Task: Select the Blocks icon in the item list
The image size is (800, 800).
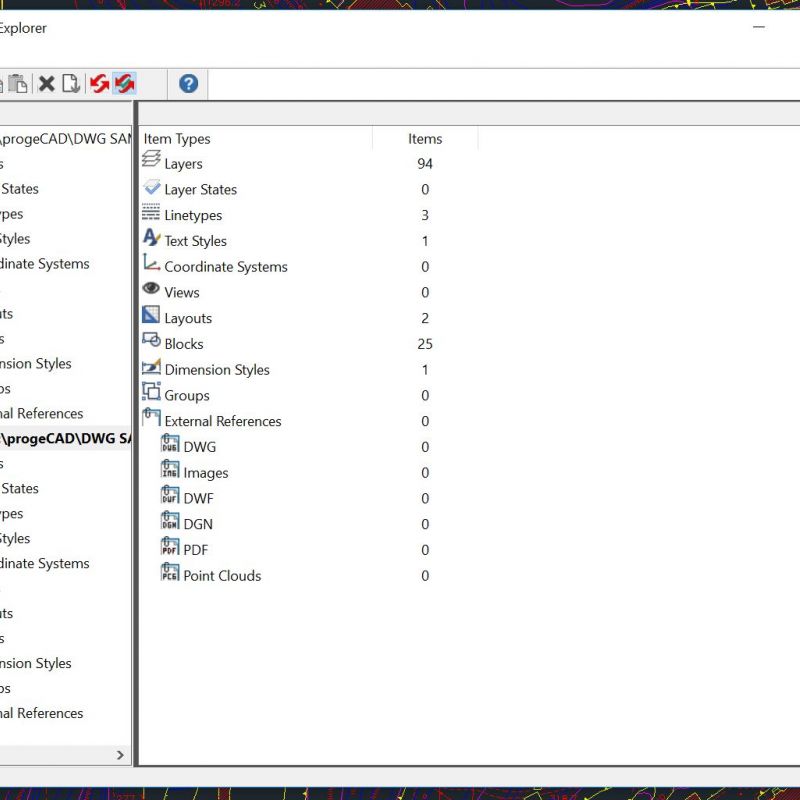Action: point(153,343)
